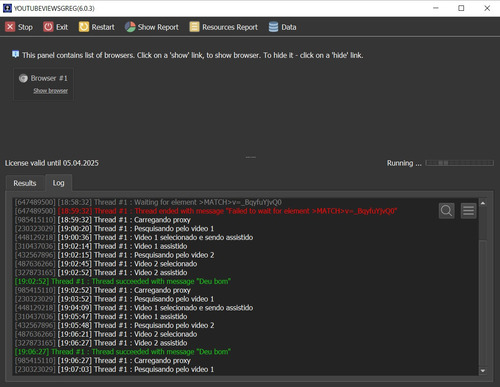
Task: Select the Log tab
Action: pos(58,183)
